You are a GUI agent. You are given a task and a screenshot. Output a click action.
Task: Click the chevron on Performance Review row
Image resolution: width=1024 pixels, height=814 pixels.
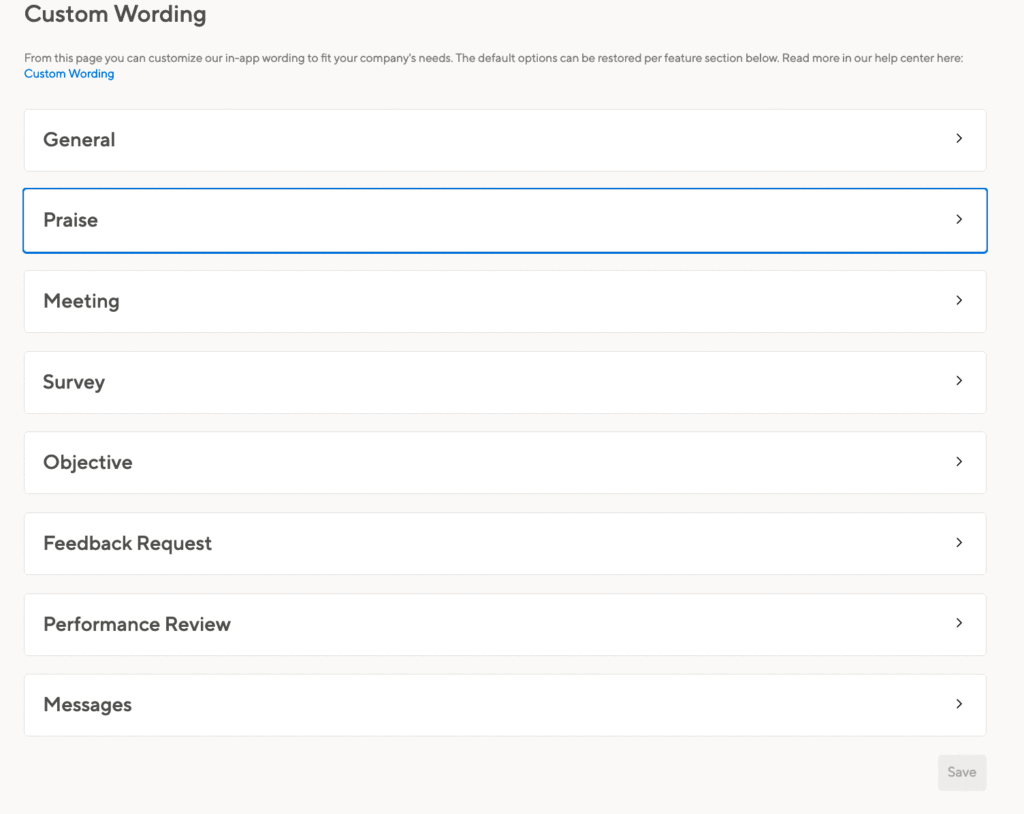959,623
